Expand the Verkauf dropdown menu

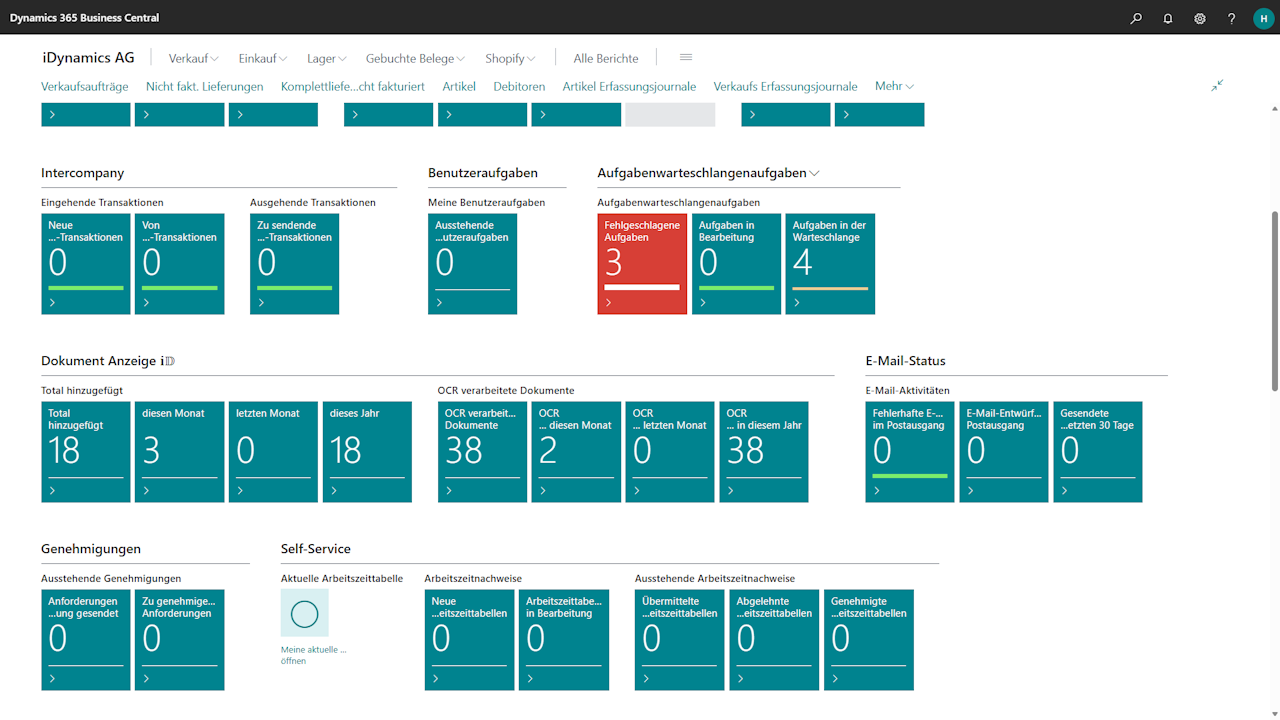pyautogui.click(x=193, y=59)
